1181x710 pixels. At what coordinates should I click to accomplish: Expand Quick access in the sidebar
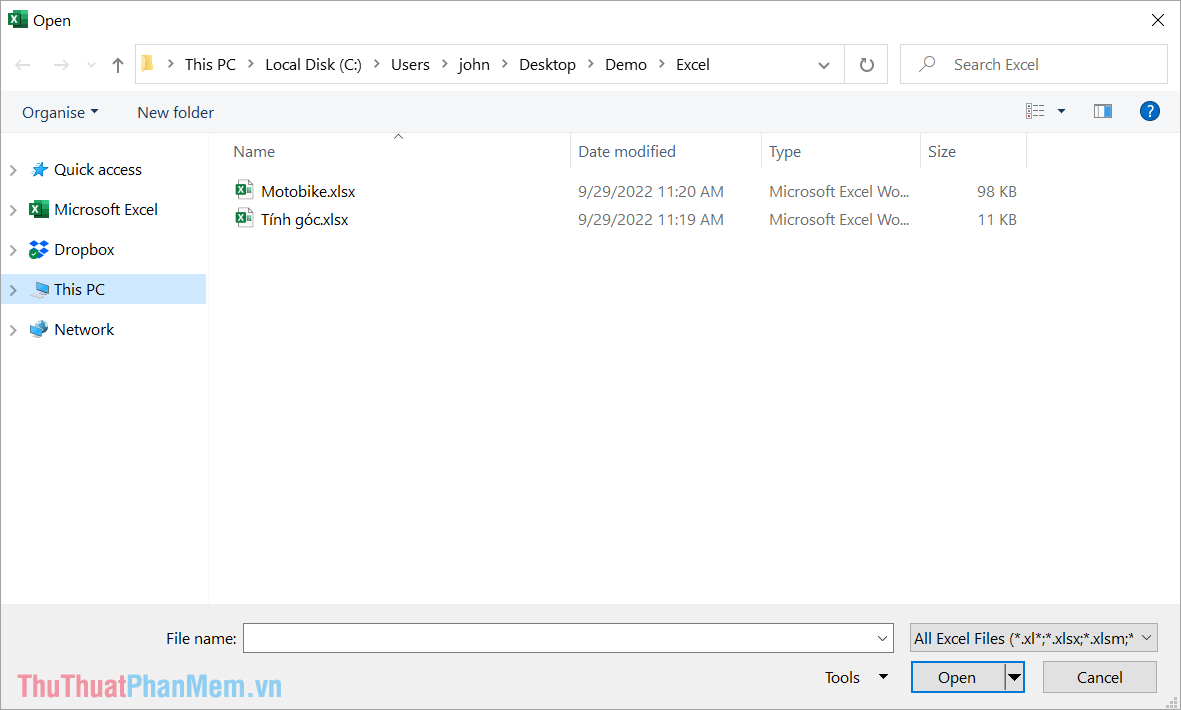coord(13,169)
